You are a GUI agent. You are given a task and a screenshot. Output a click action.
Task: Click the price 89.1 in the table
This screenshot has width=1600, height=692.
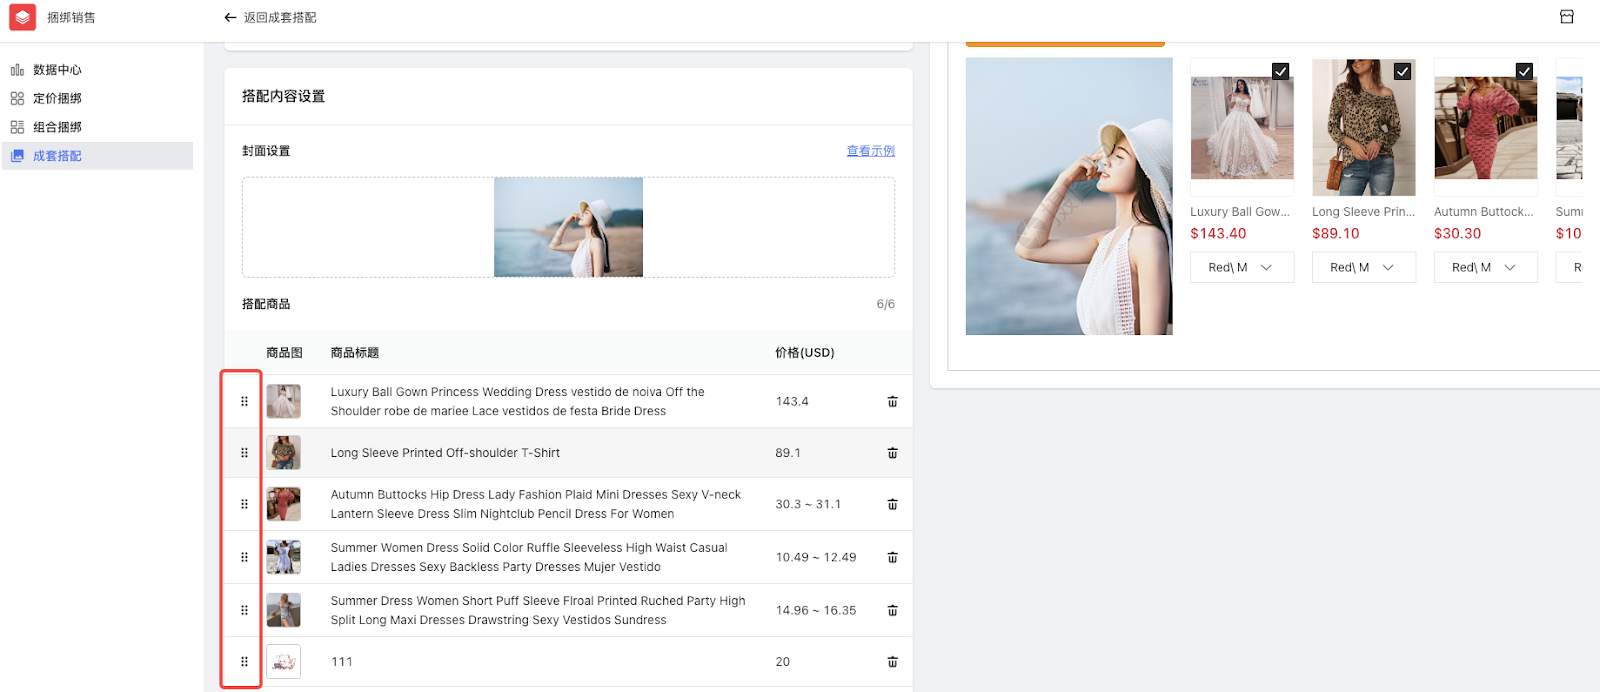point(788,453)
